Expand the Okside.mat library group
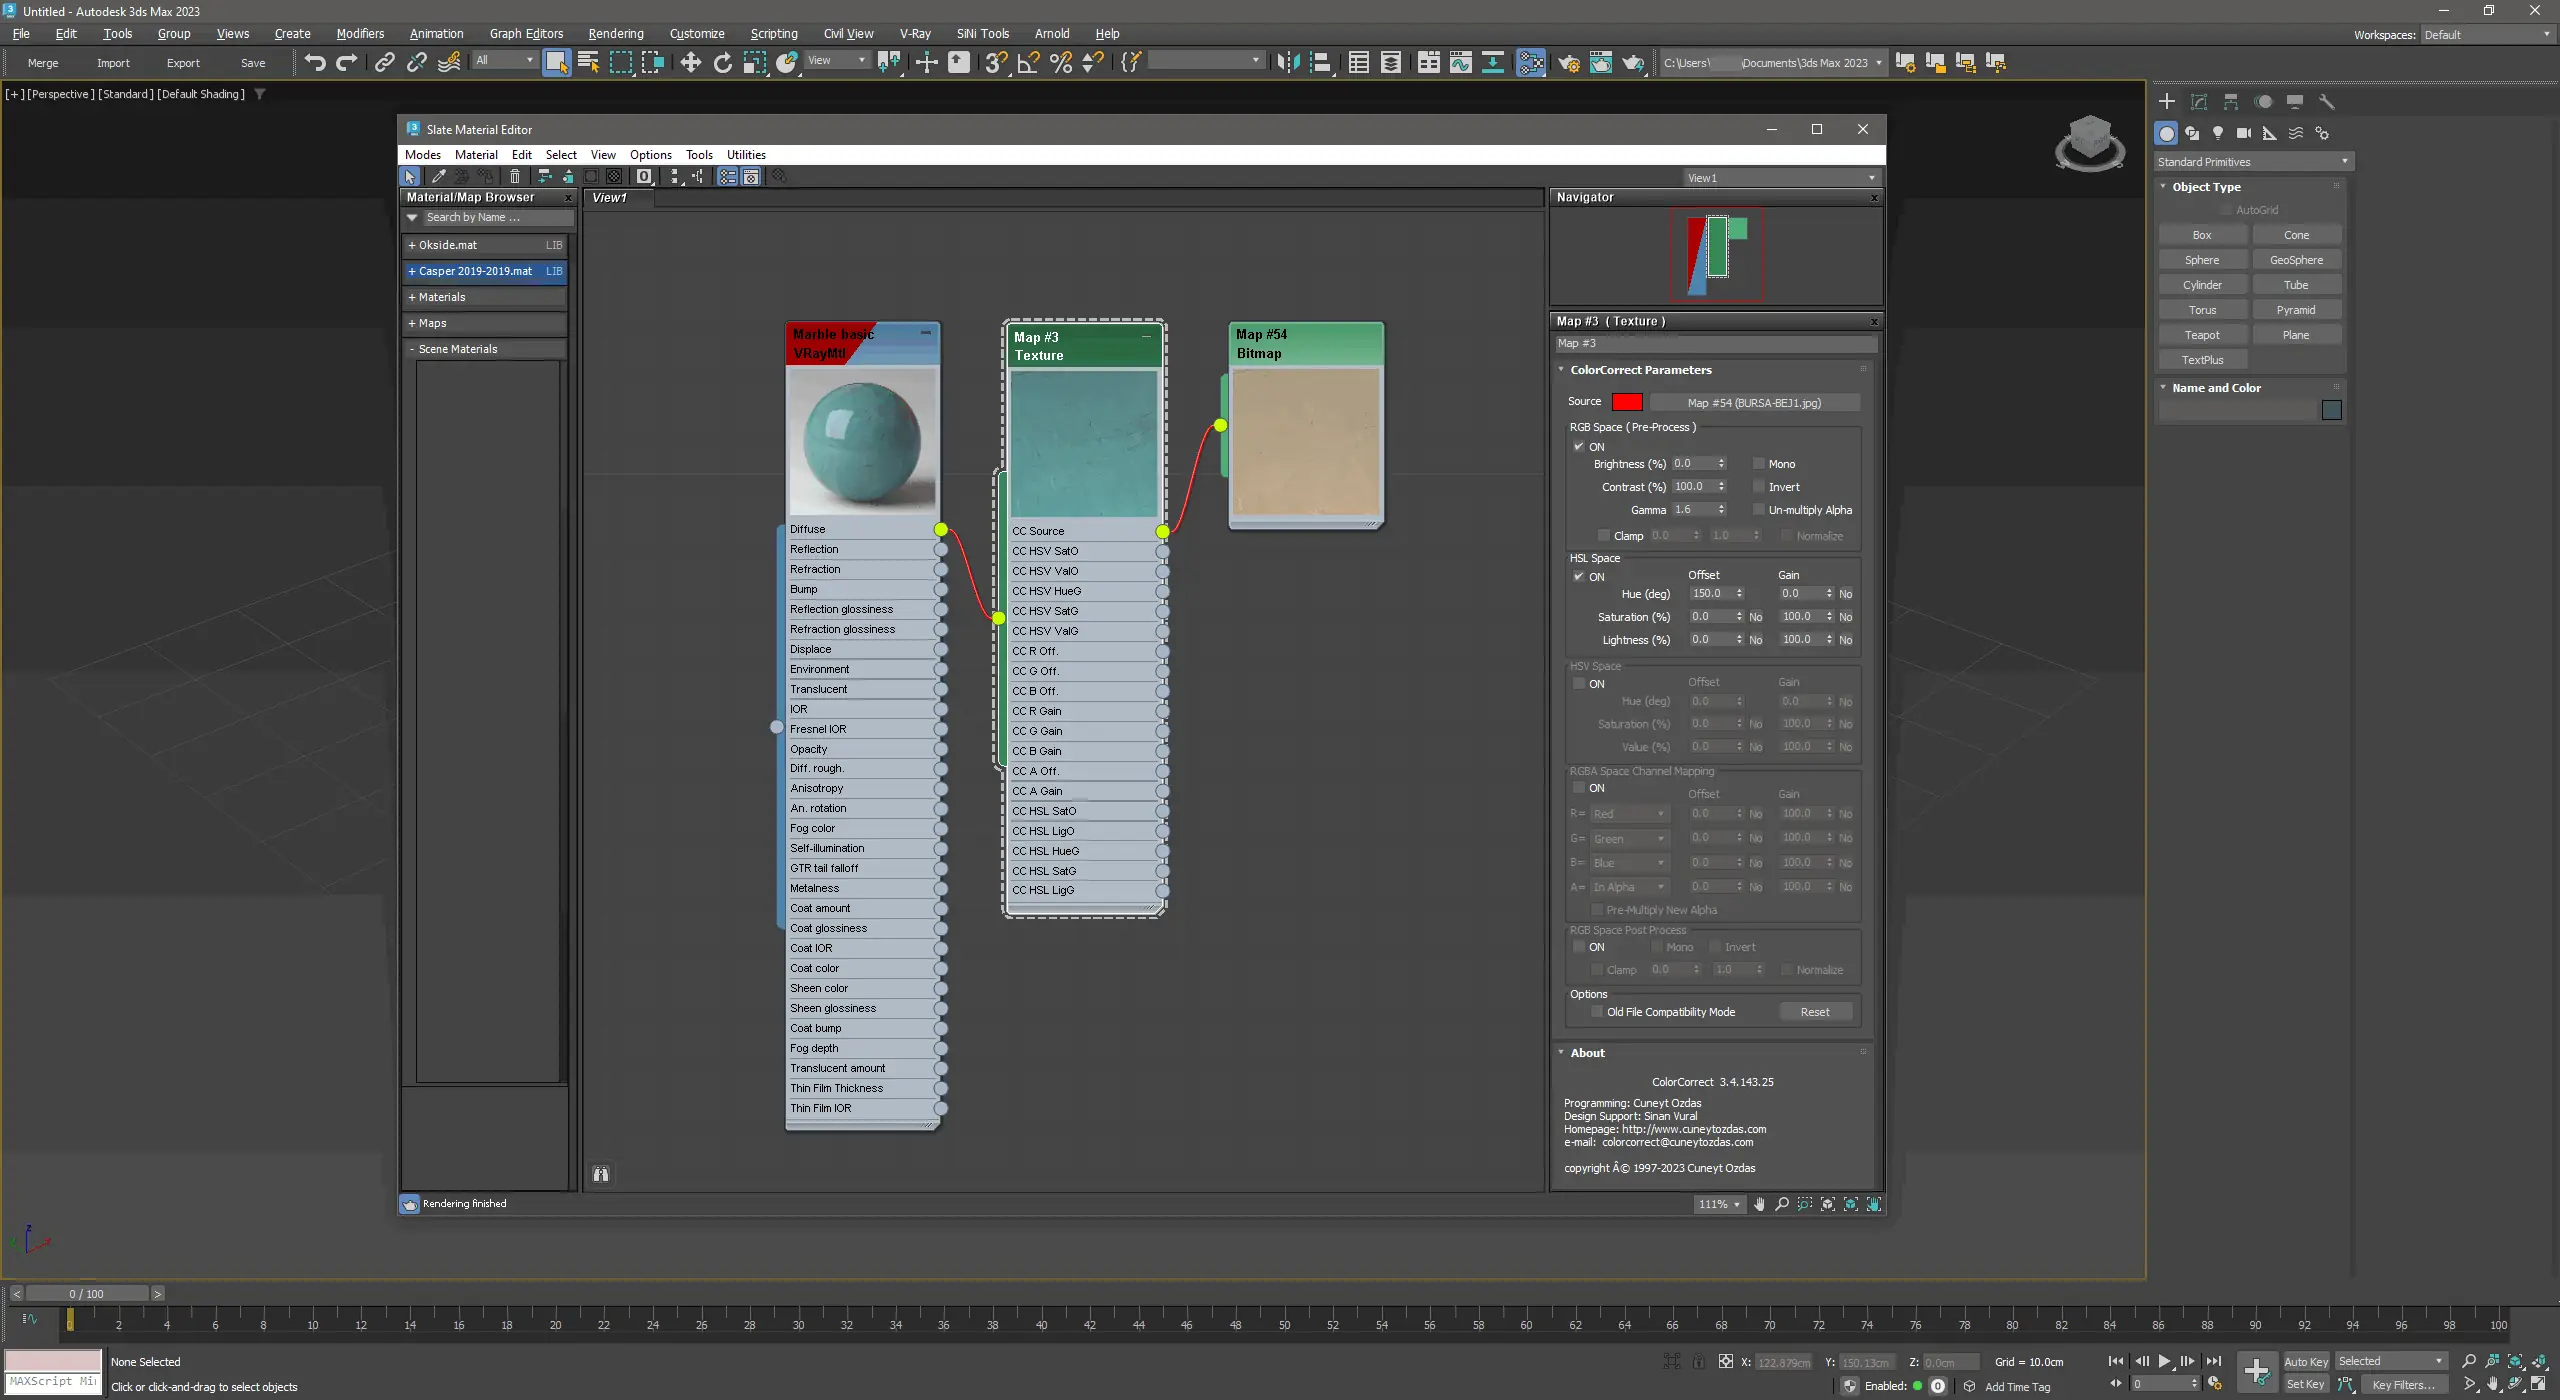 (412, 245)
